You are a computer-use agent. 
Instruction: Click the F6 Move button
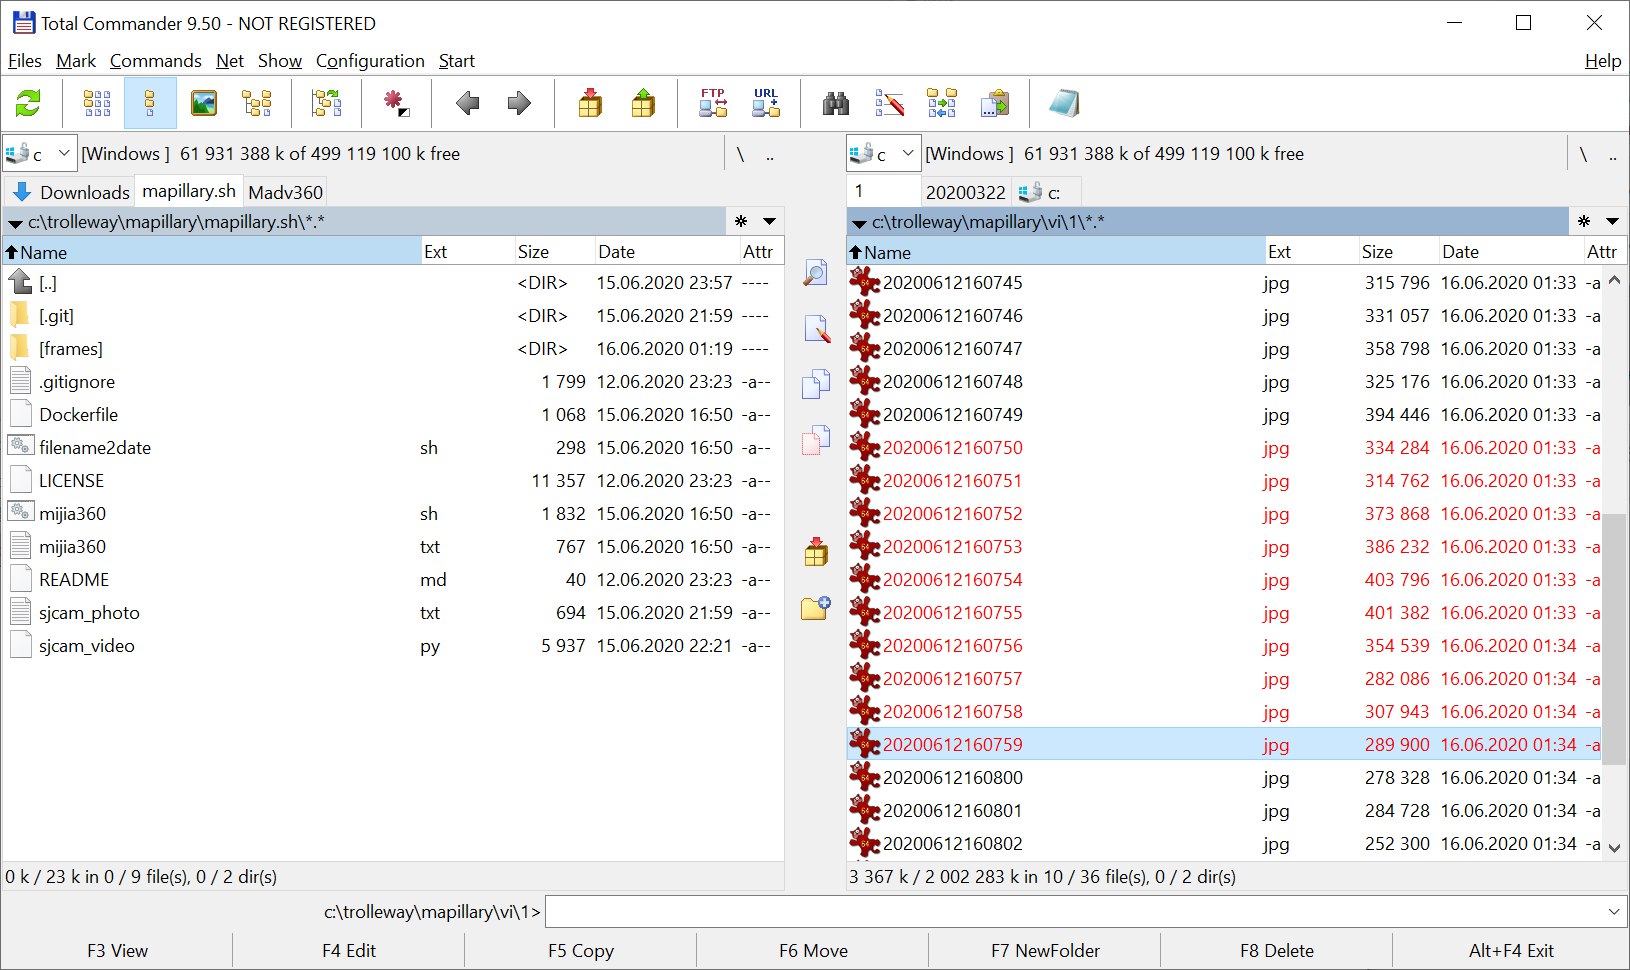[x=813, y=951]
